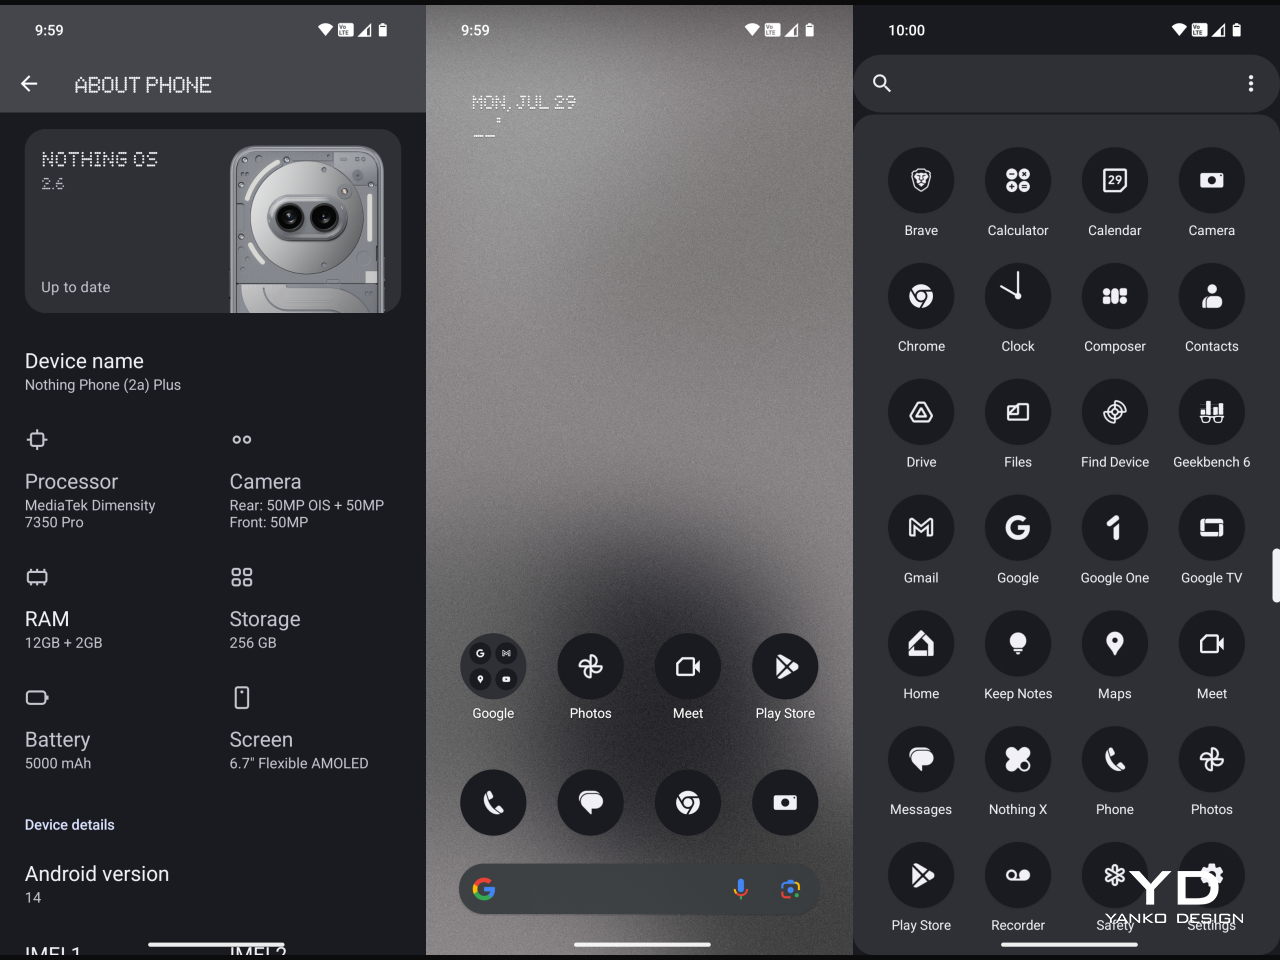The height and width of the screenshot is (960, 1280).
Task: Open Google Lens from search bar
Action: pos(790,889)
